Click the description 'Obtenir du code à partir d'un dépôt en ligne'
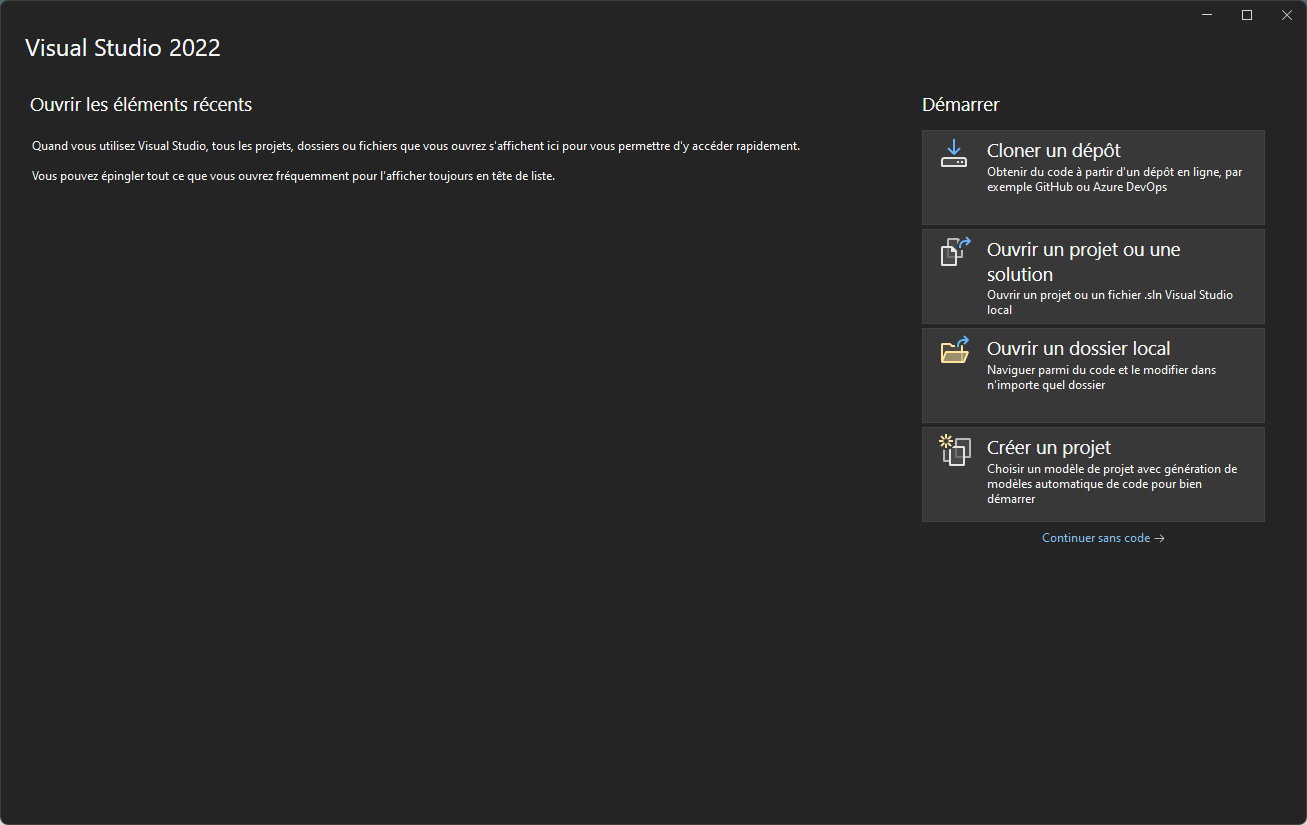The height and width of the screenshot is (825, 1307). [x=1115, y=179]
